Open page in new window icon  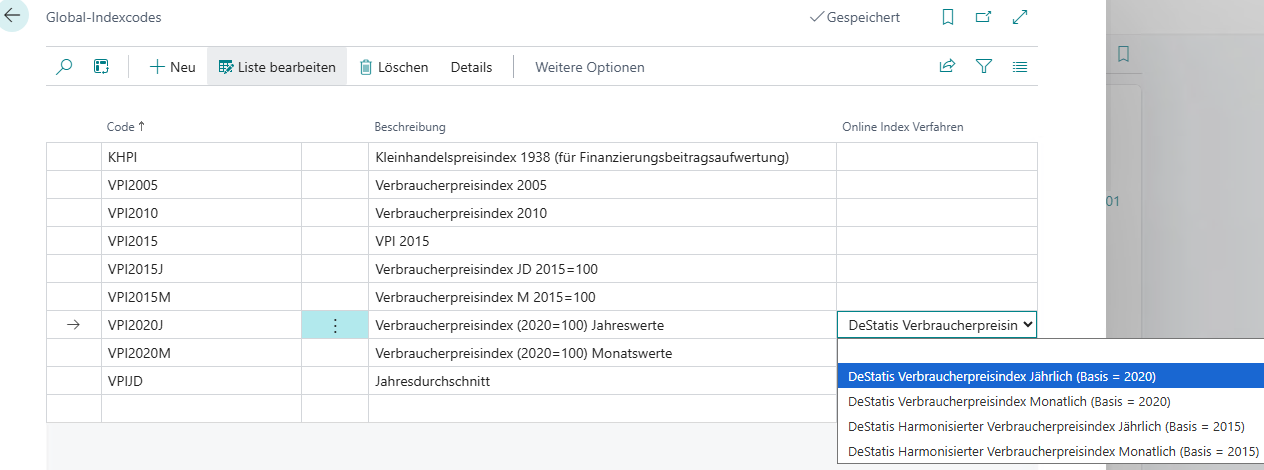(x=984, y=17)
